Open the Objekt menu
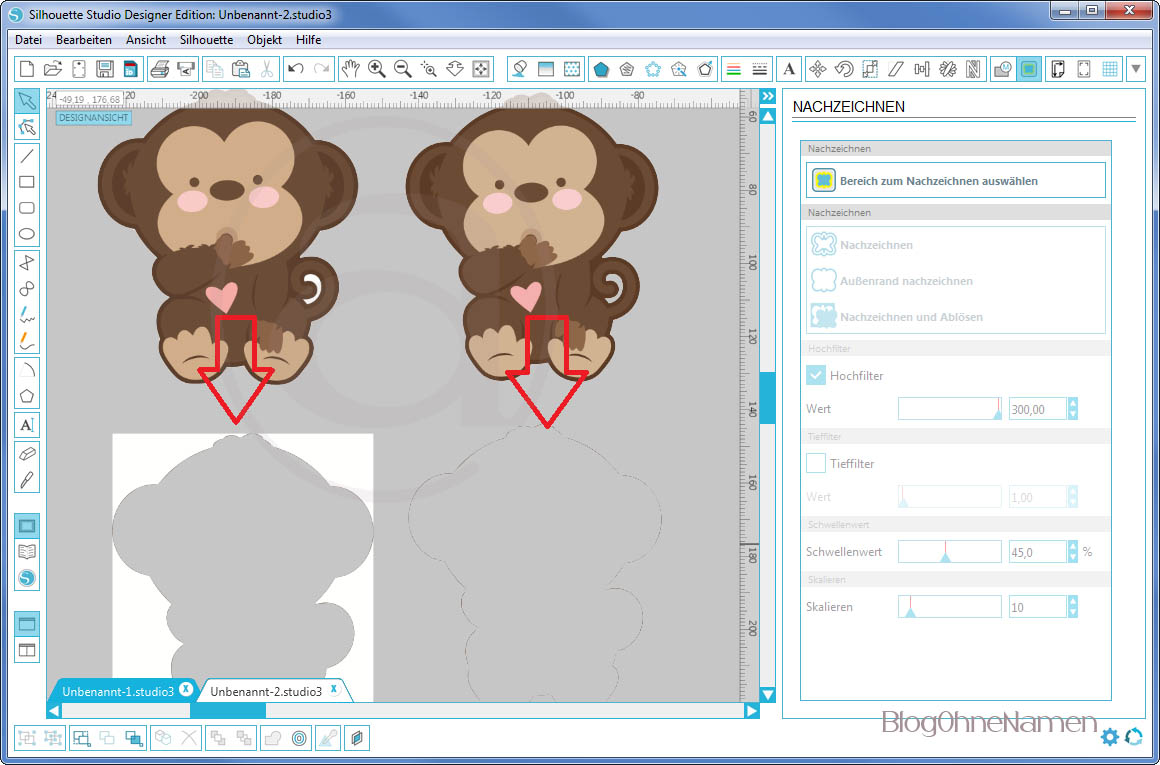Viewport: 1160px width, 765px height. [x=264, y=40]
